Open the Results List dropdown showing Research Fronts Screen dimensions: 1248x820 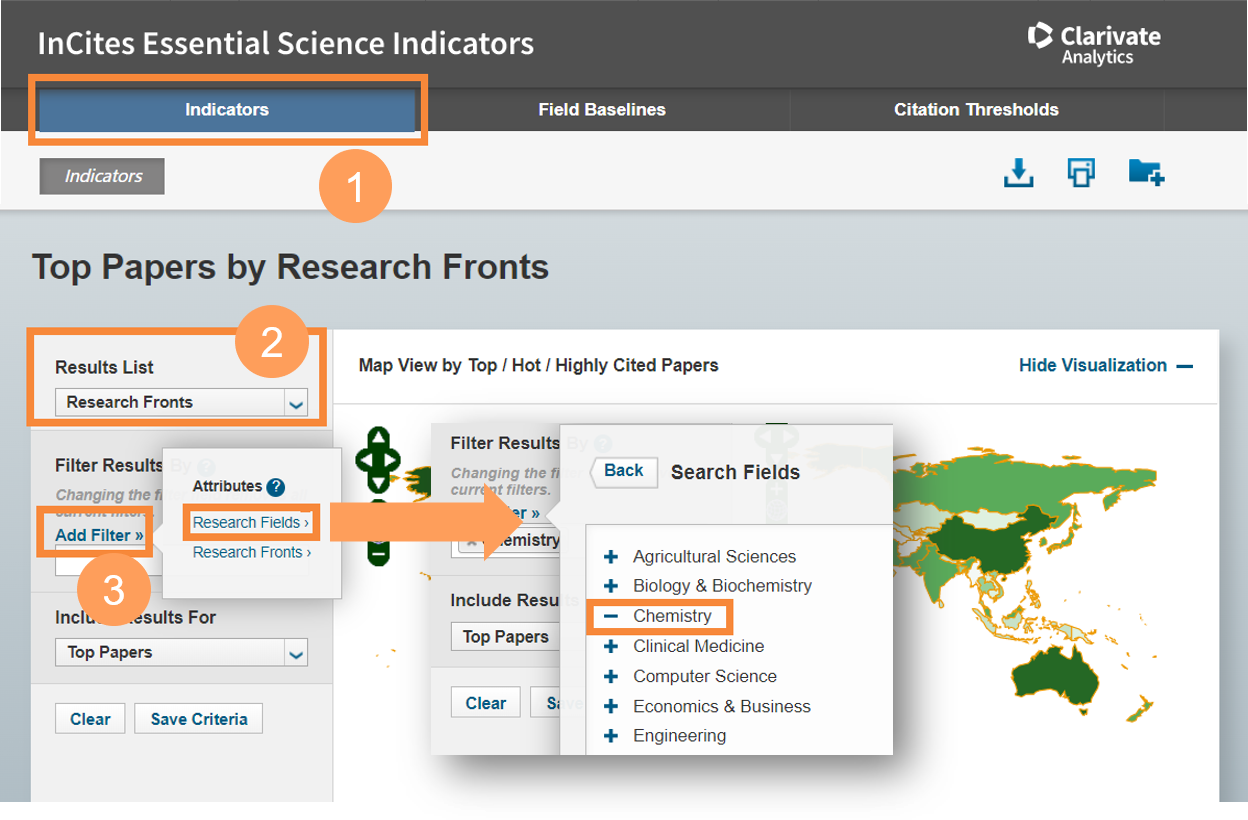181,403
